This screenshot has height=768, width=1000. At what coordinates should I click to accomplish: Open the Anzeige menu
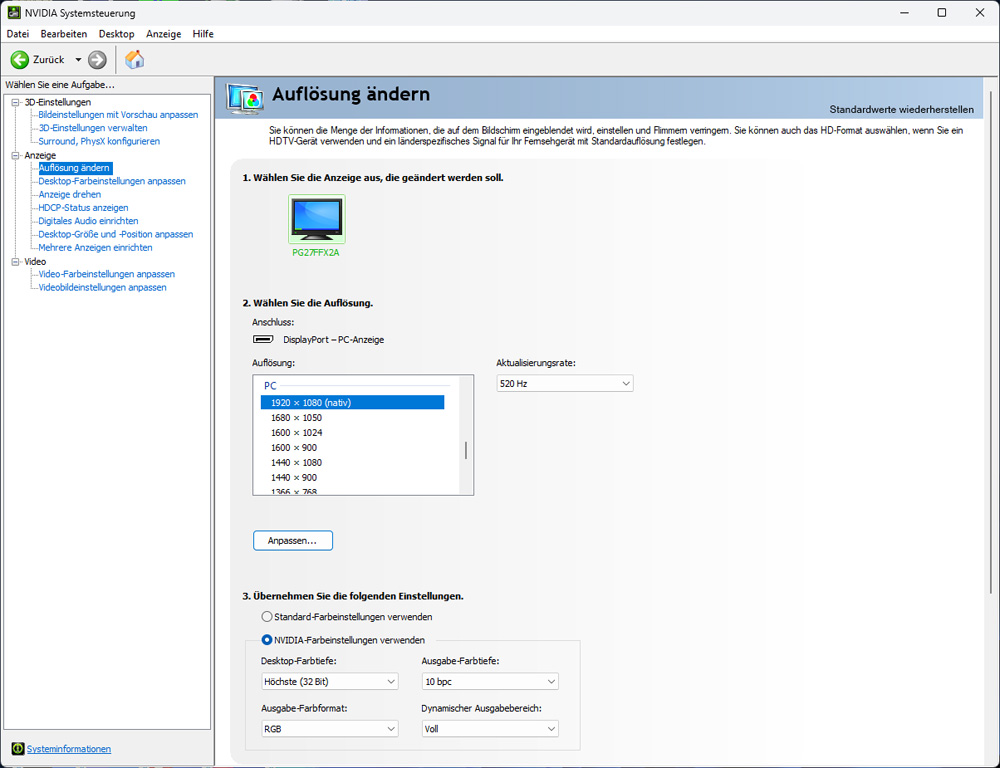coord(163,34)
